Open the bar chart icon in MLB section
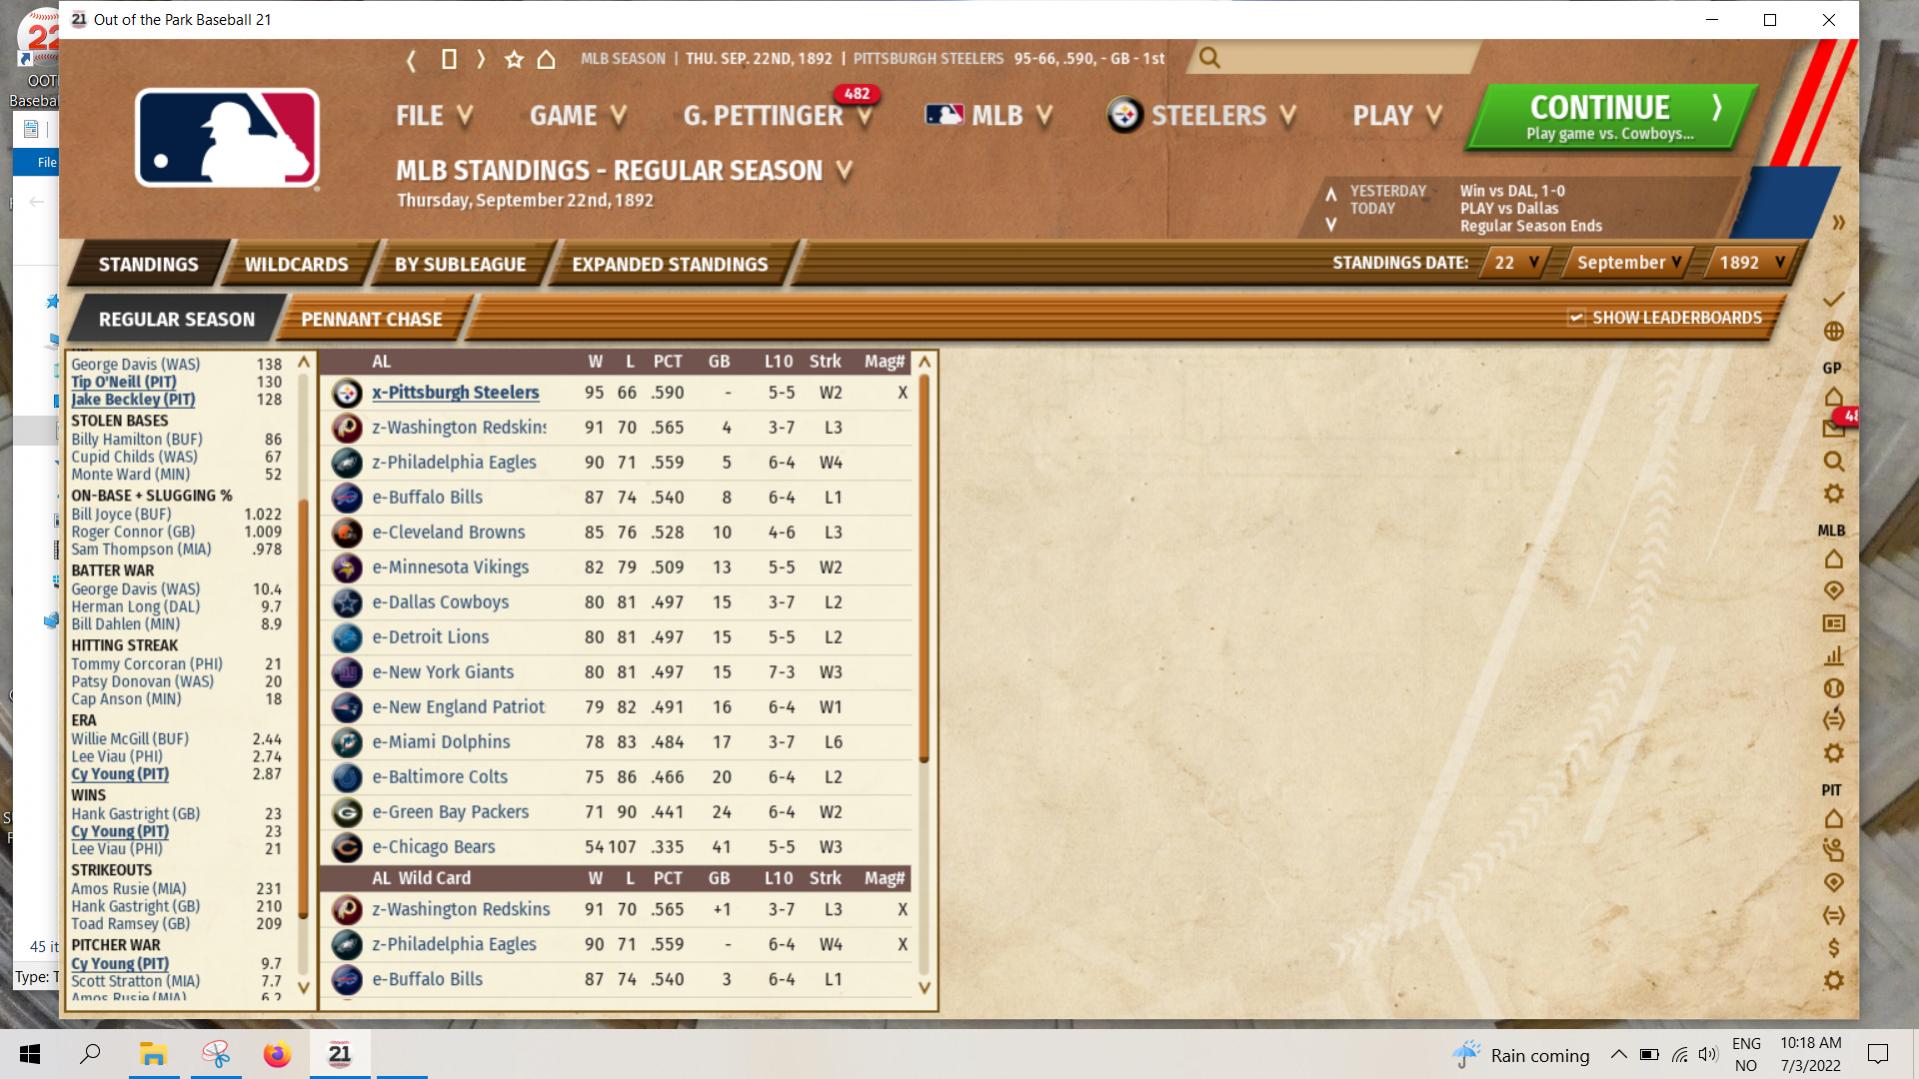The height and width of the screenshot is (1079, 1919). click(x=1833, y=656)
